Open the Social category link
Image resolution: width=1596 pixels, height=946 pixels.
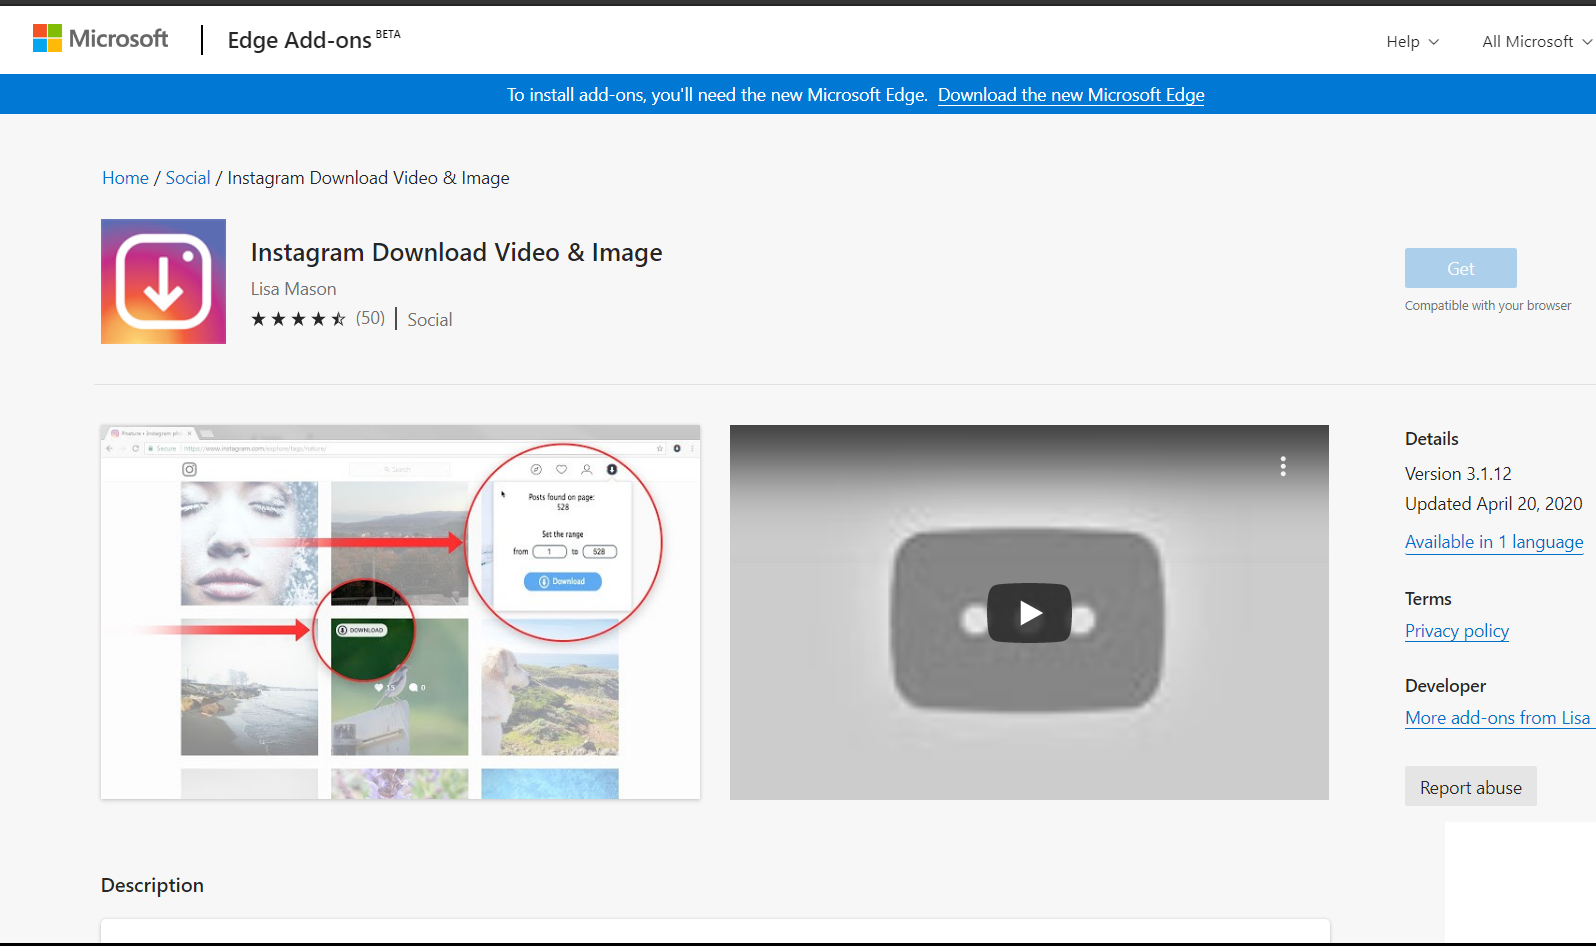(430, 320)
